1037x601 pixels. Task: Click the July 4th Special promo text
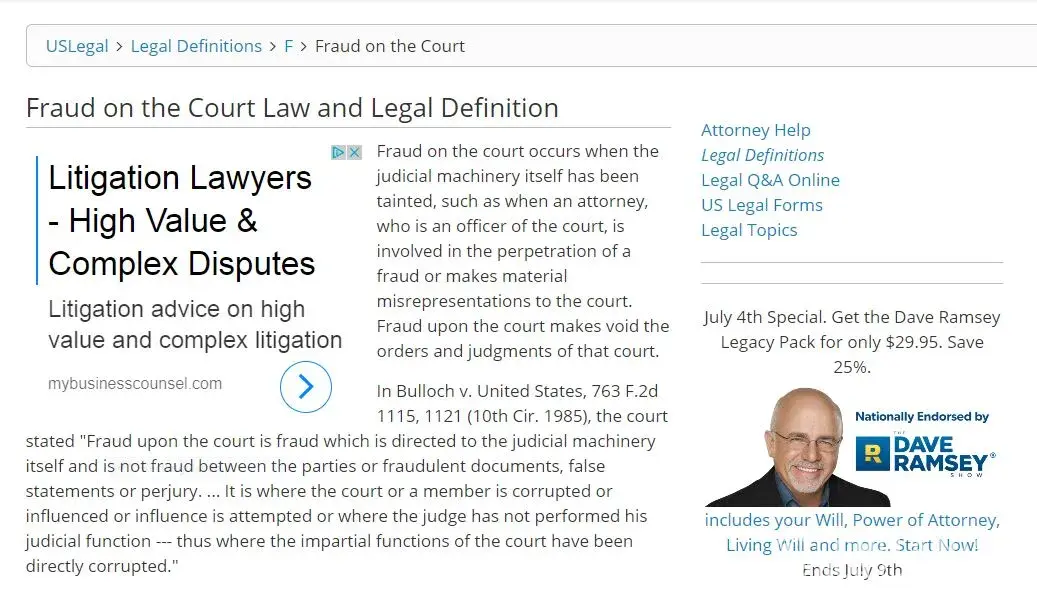(851, 342)
